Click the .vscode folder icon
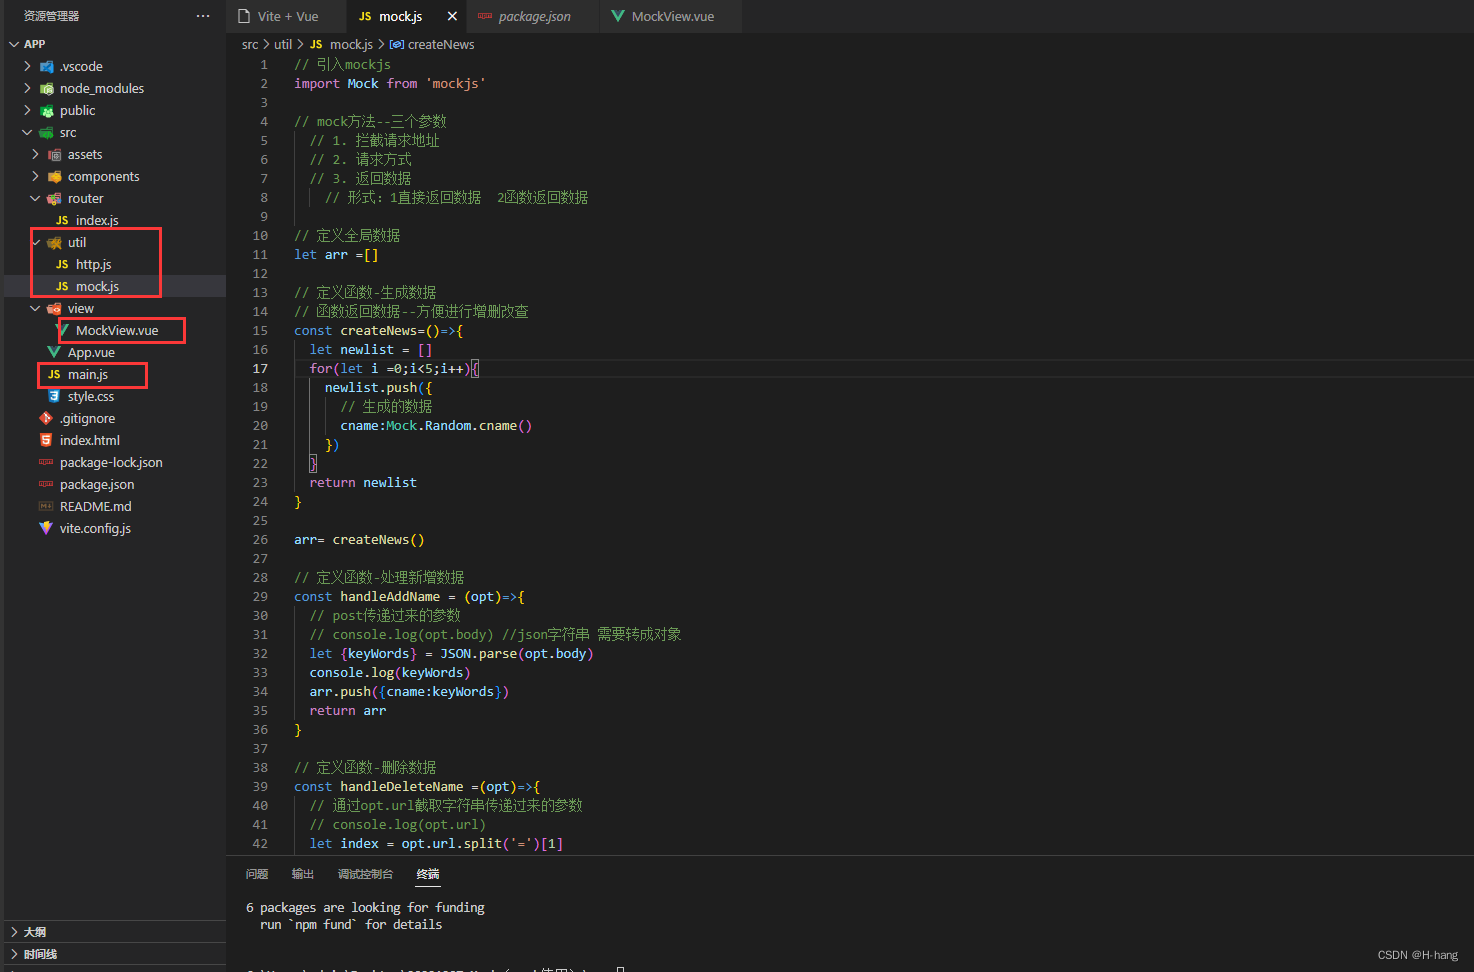Screen dimensions: 1474x972 coord(46,66)
